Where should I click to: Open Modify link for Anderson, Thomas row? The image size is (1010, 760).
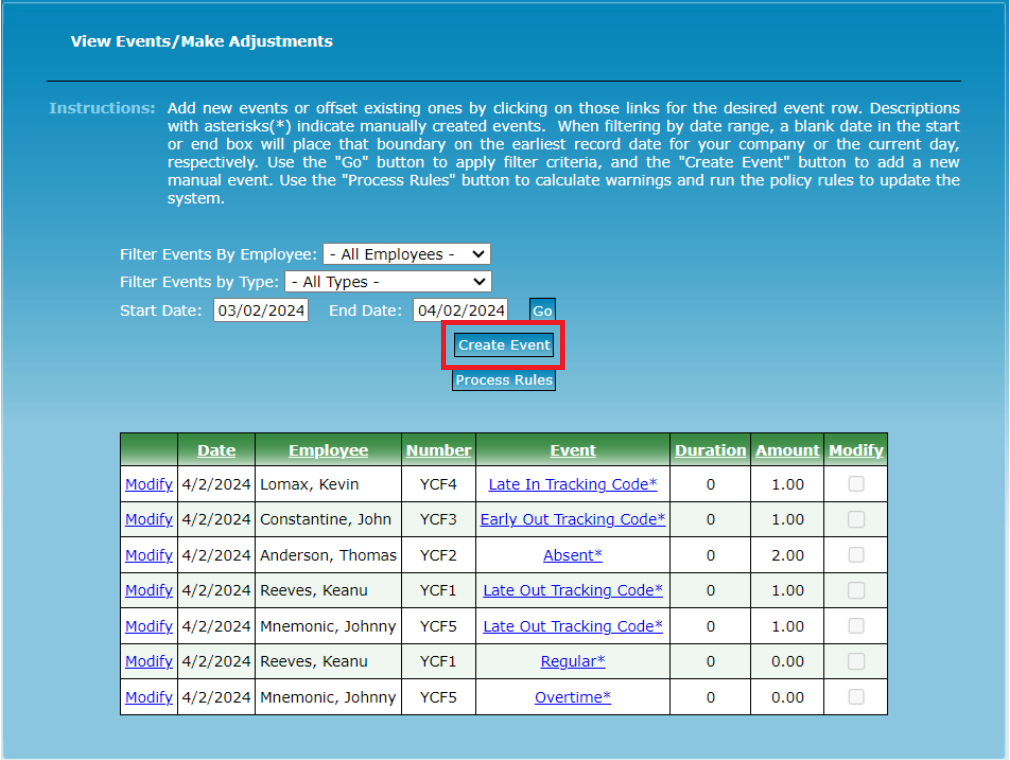(x=149, y=555)
